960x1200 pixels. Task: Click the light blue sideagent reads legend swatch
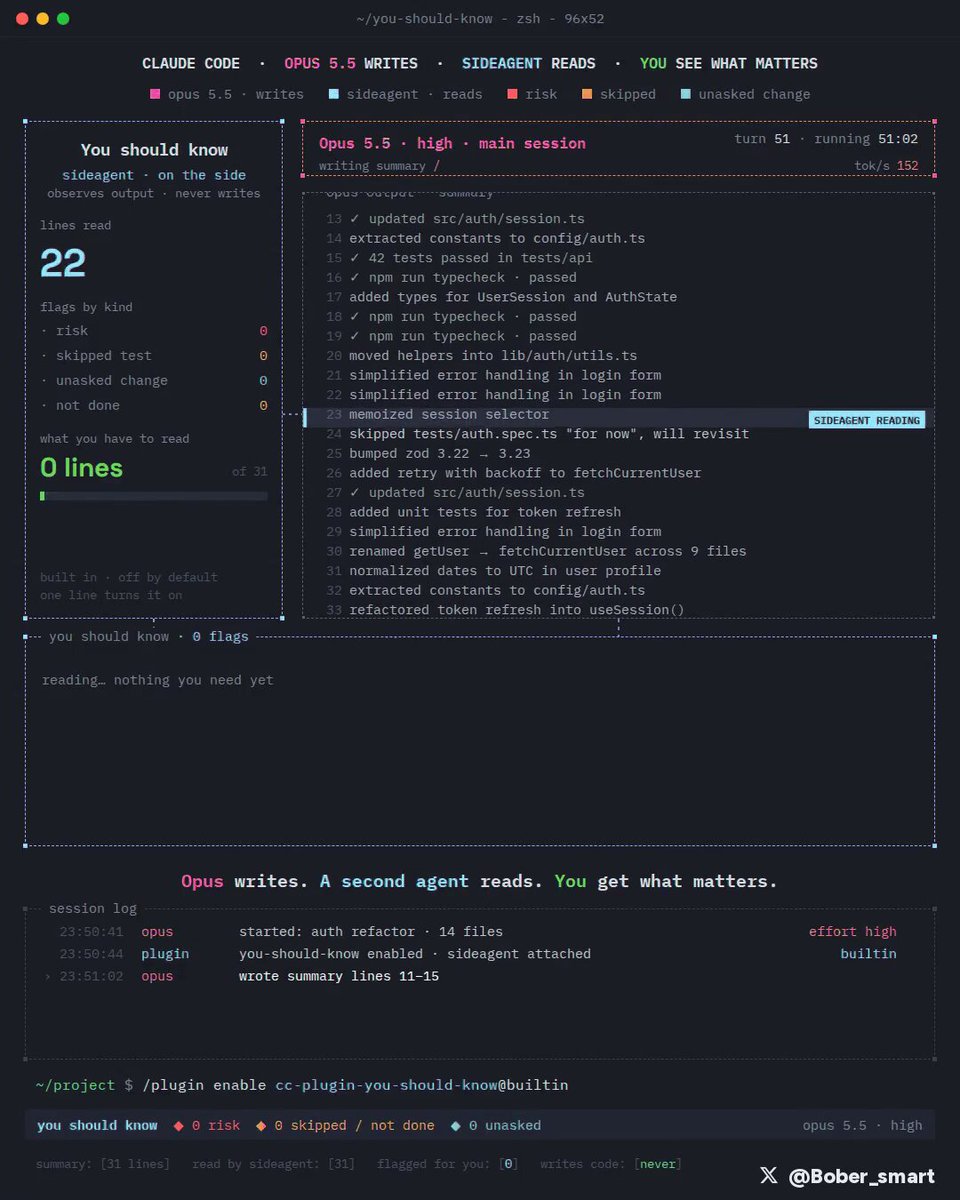(334, 94)
